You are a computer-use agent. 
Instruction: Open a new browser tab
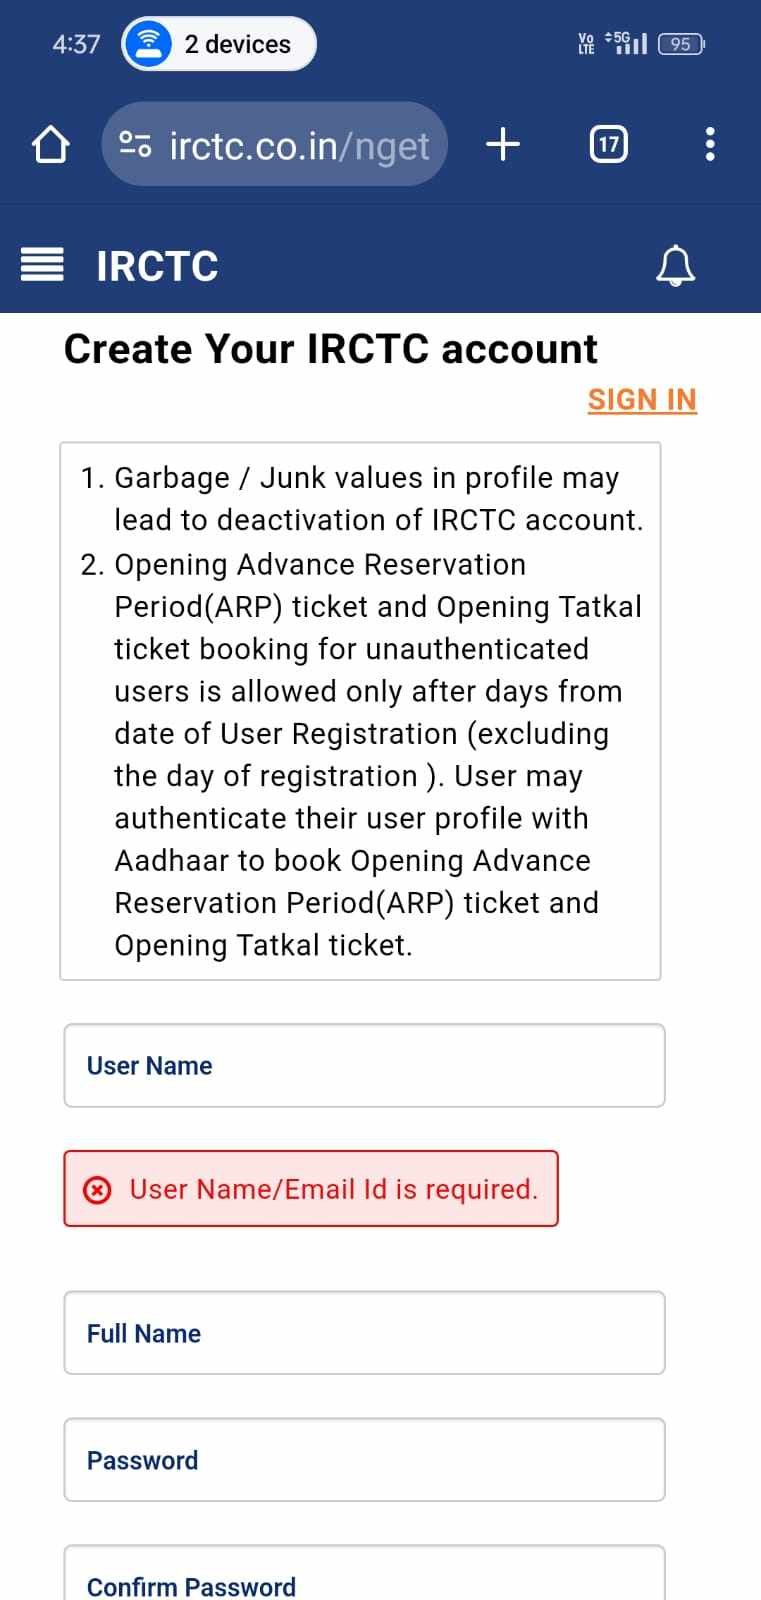click(503, 145)
